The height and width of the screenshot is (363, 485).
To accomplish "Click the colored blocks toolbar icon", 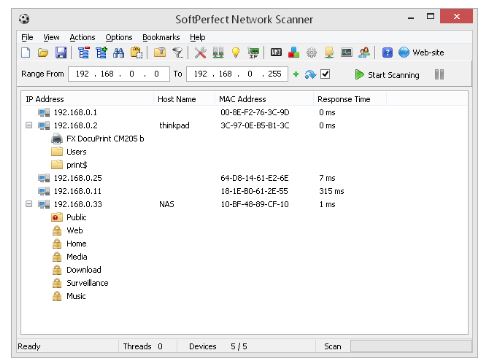I will pos(294,53).
